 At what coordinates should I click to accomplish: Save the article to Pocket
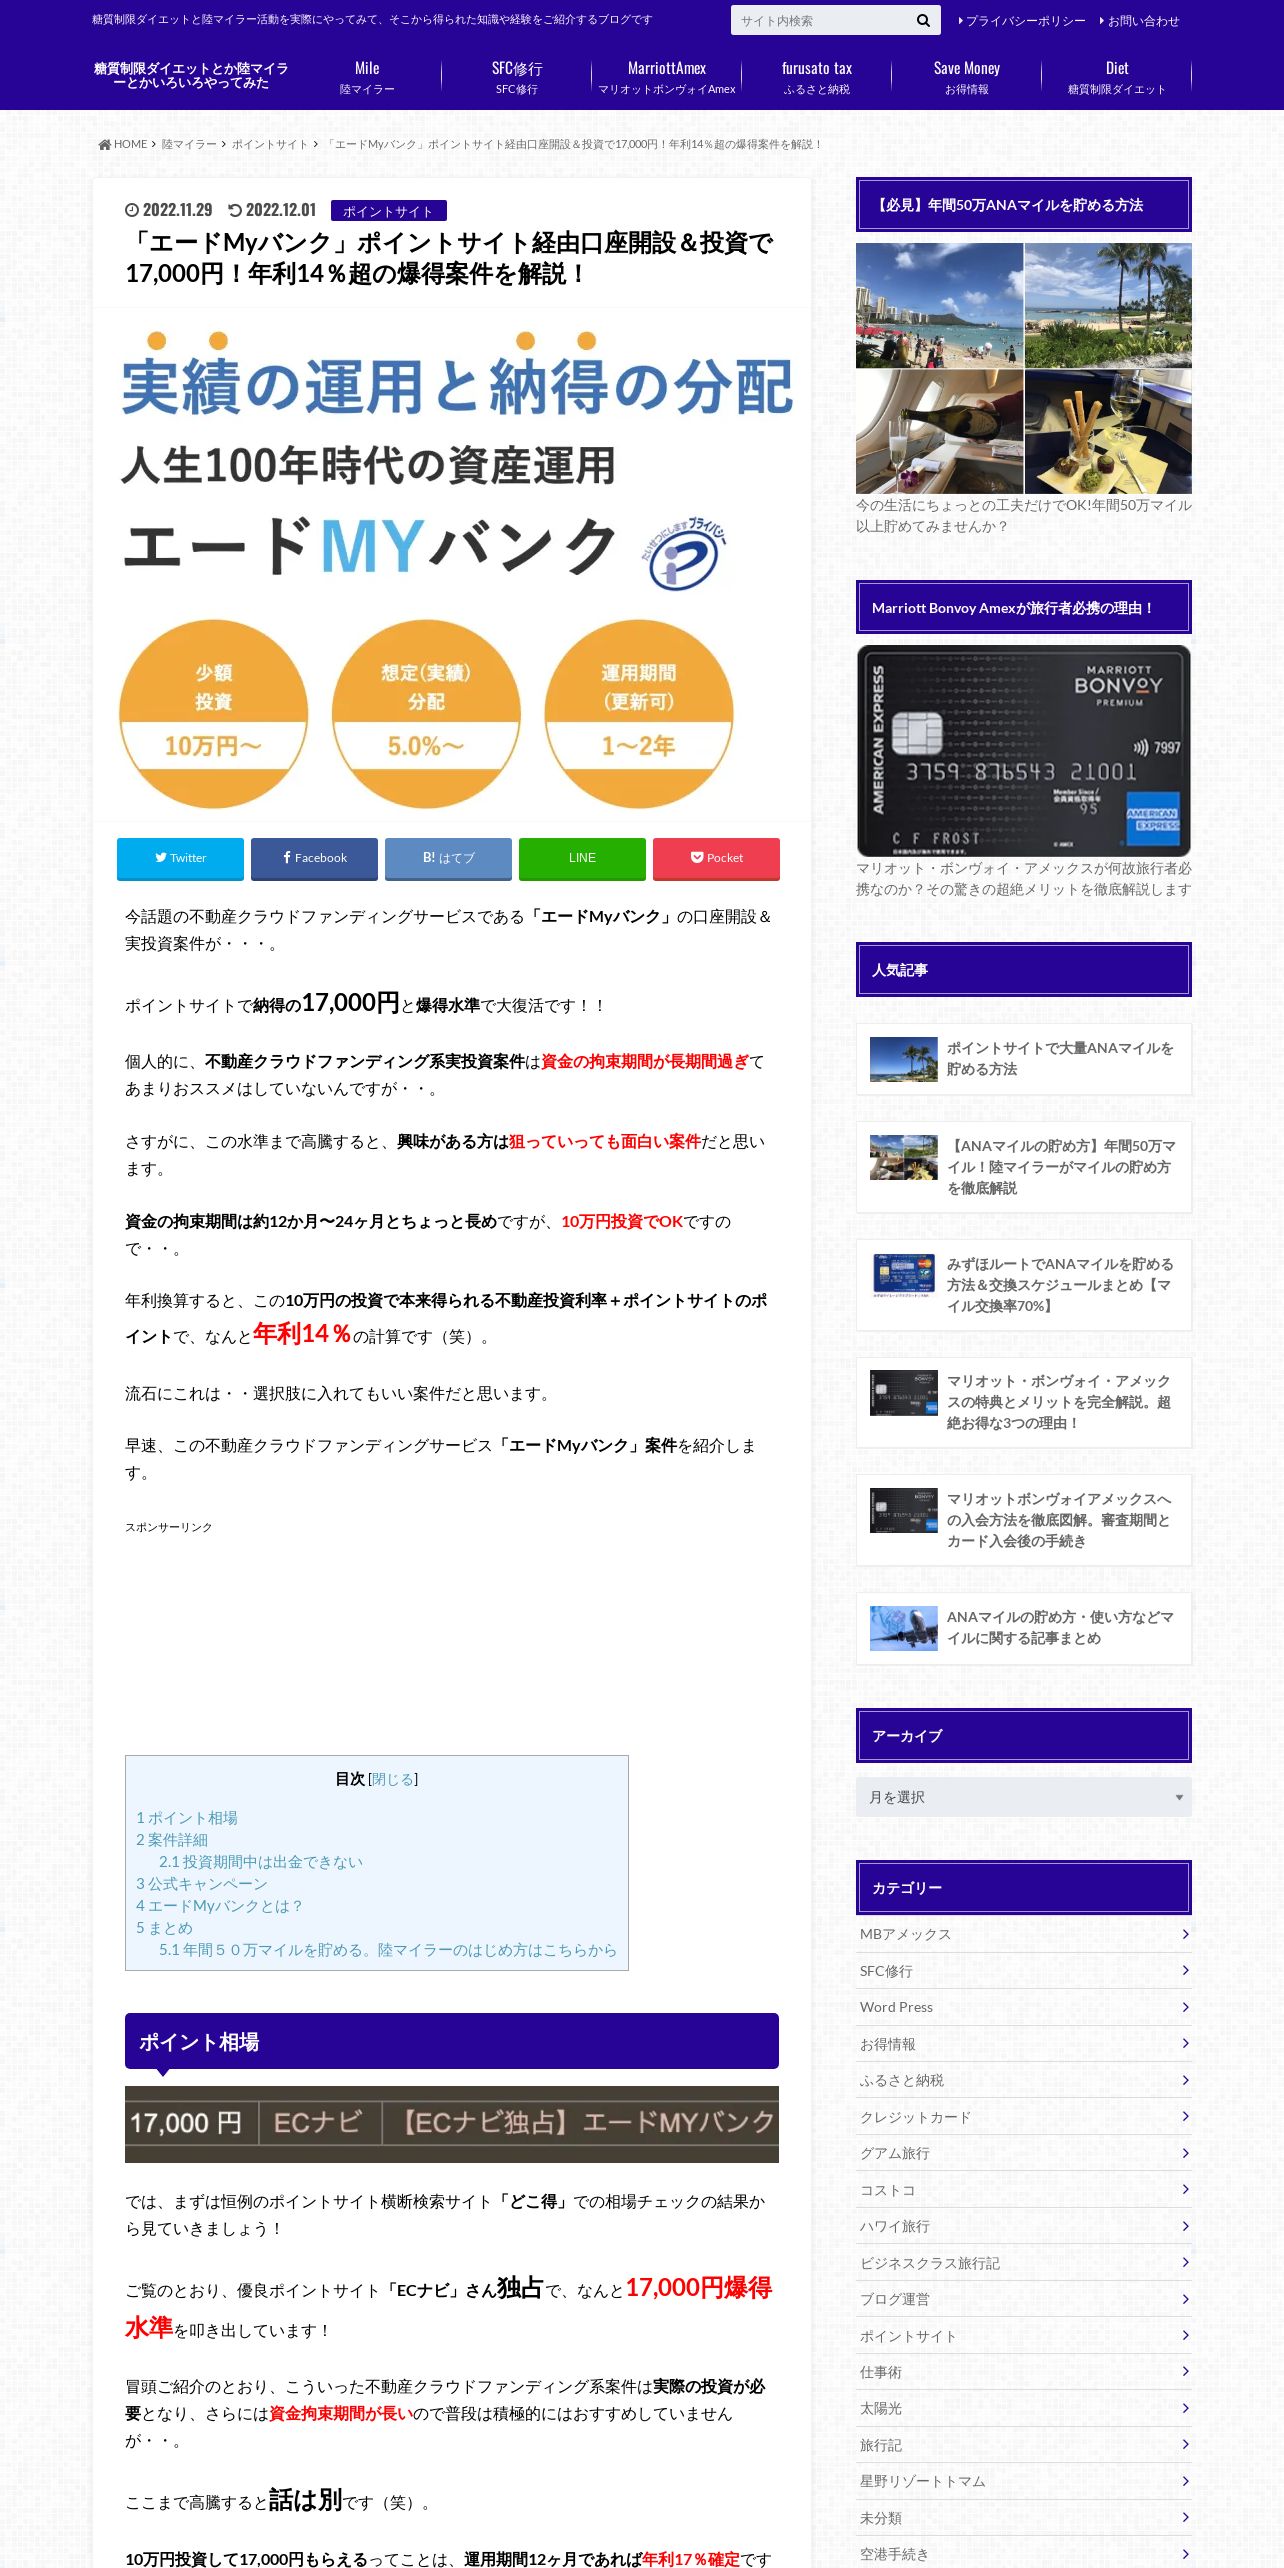[716, 858]
